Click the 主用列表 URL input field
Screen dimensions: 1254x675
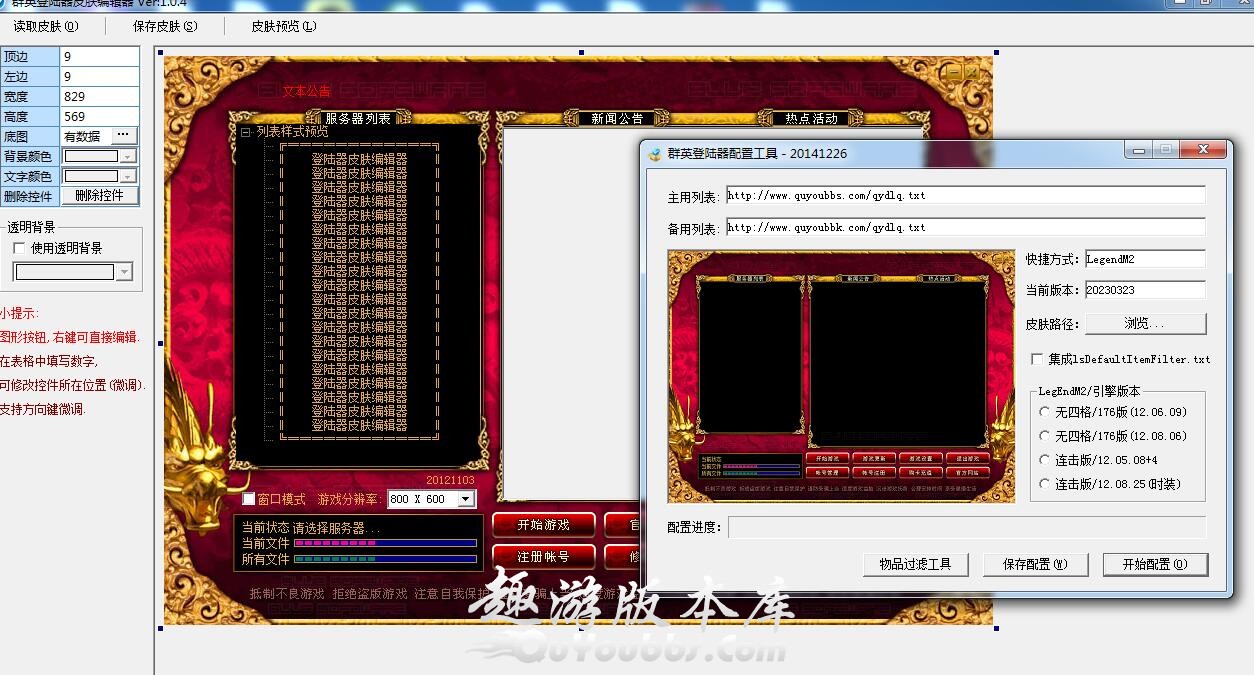click(x=965, y=196)
